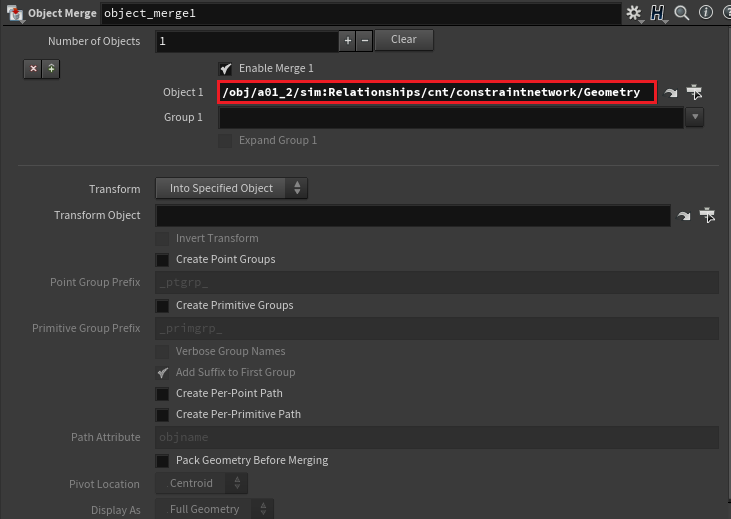Toggle Enable Merge 1 checkbox
731x519 pixels.
[226, 69]
